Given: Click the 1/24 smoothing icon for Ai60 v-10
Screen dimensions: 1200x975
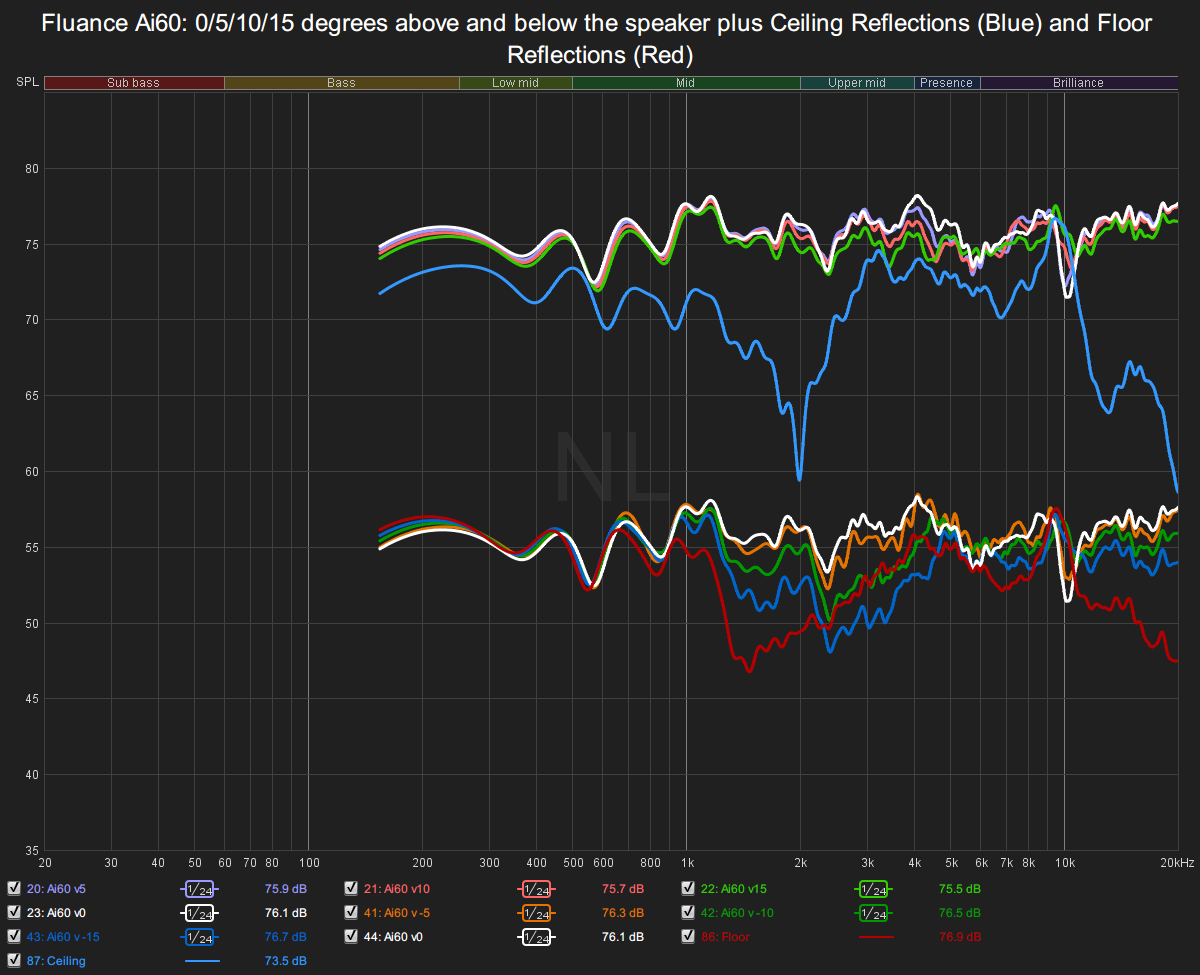Looking at the screenshot, I should pyautogui.click(x=873, y=913).
